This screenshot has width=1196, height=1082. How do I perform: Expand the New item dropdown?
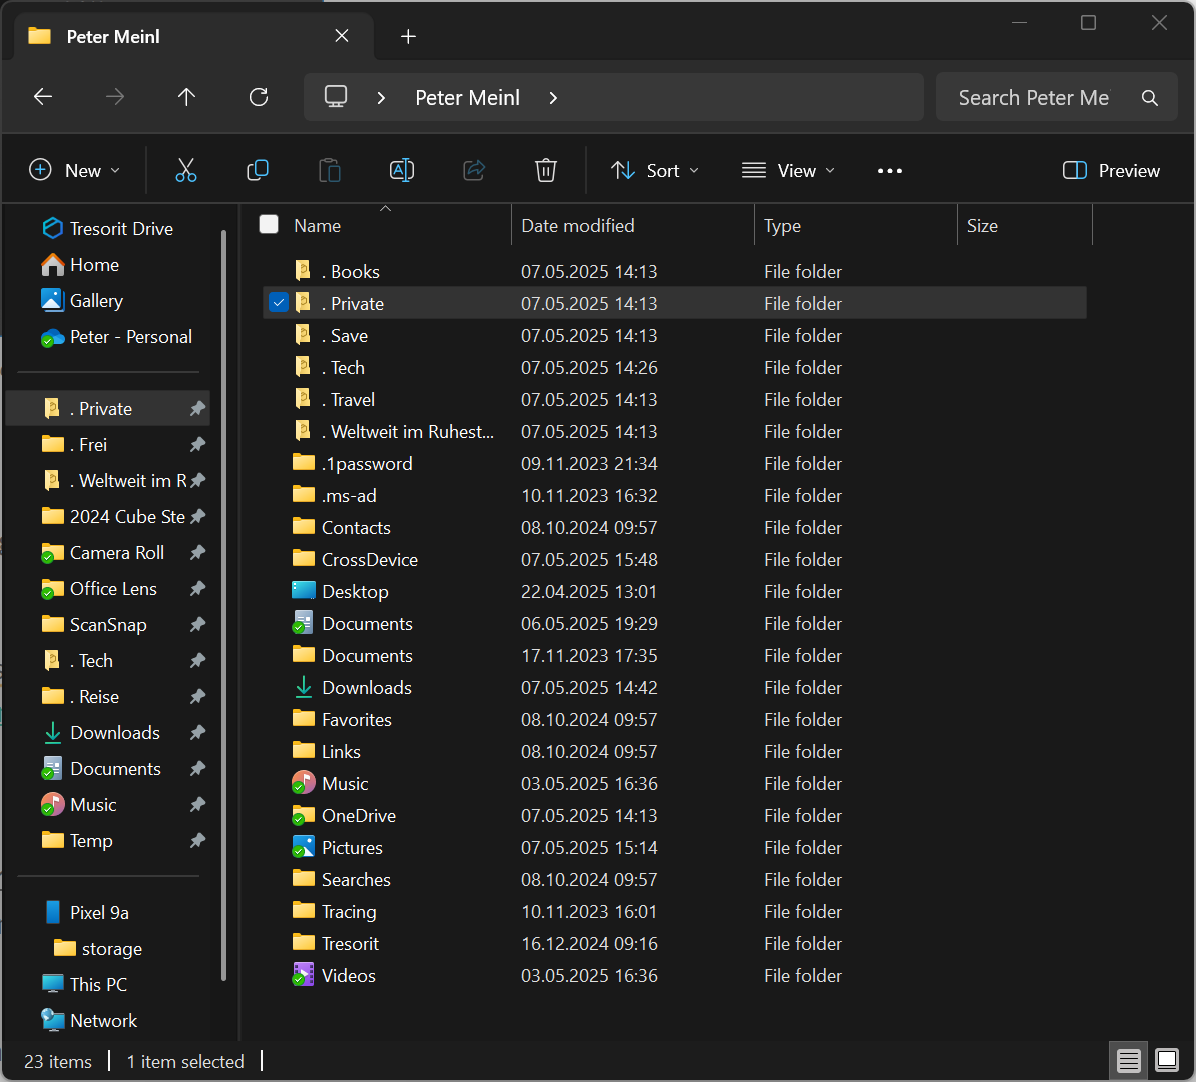(75, 171)
